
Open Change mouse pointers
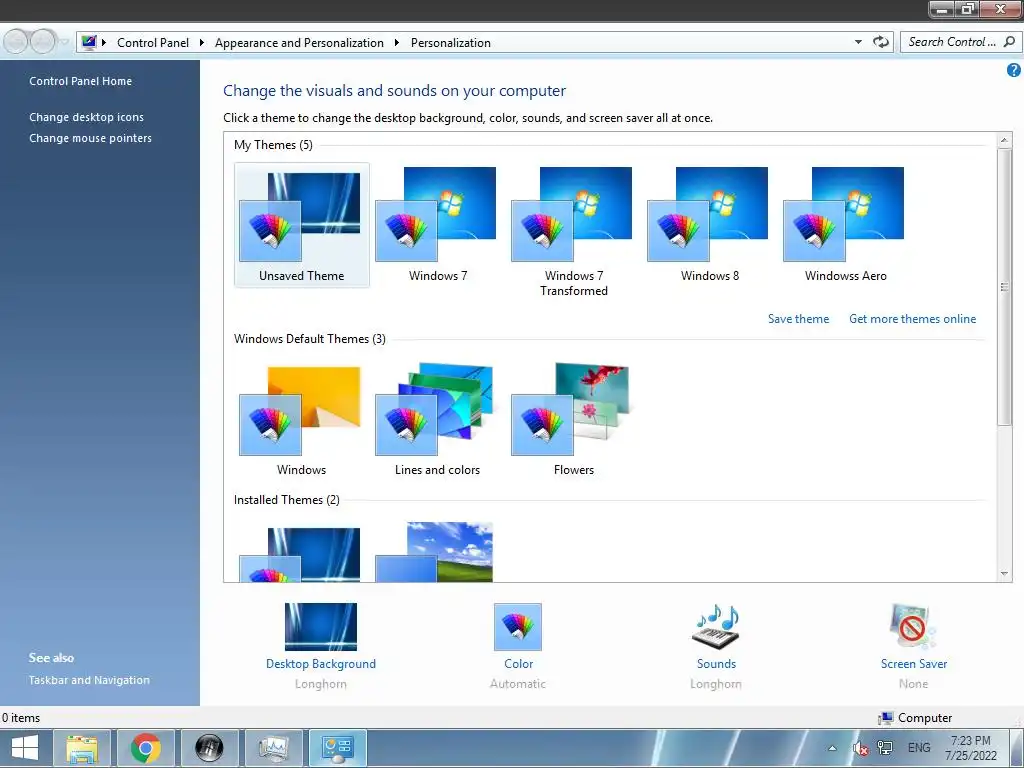click(90, 138)
